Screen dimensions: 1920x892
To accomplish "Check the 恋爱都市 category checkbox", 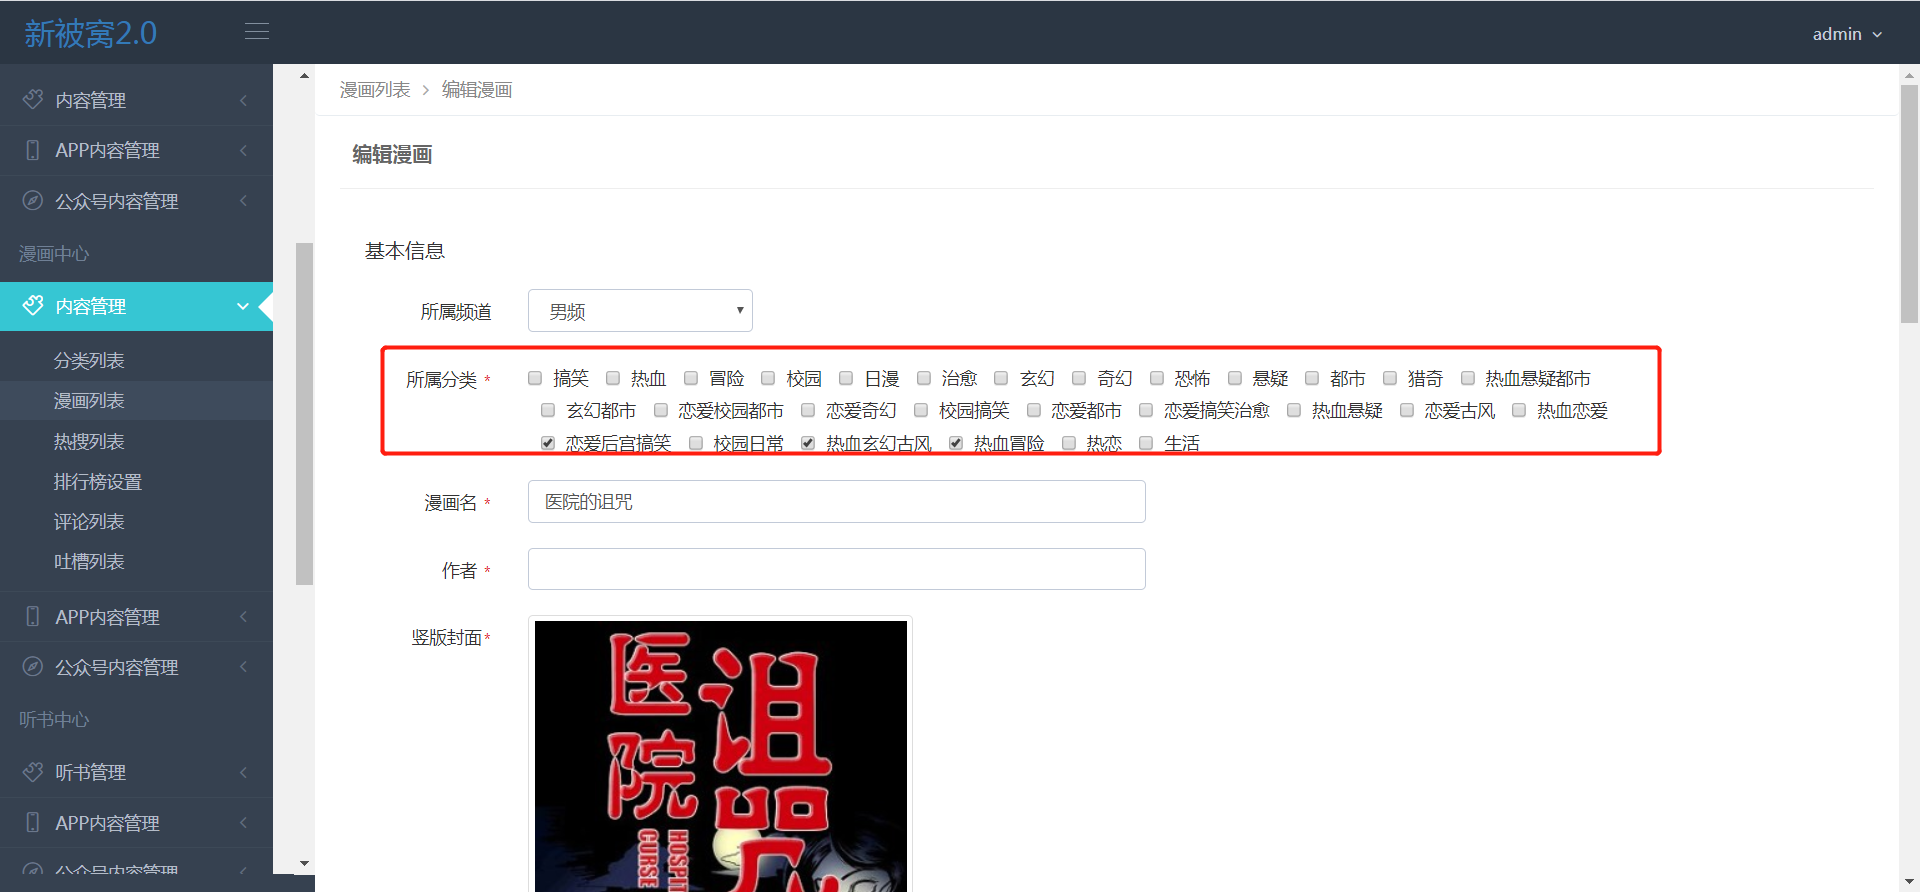I will tap(1034, 410).
